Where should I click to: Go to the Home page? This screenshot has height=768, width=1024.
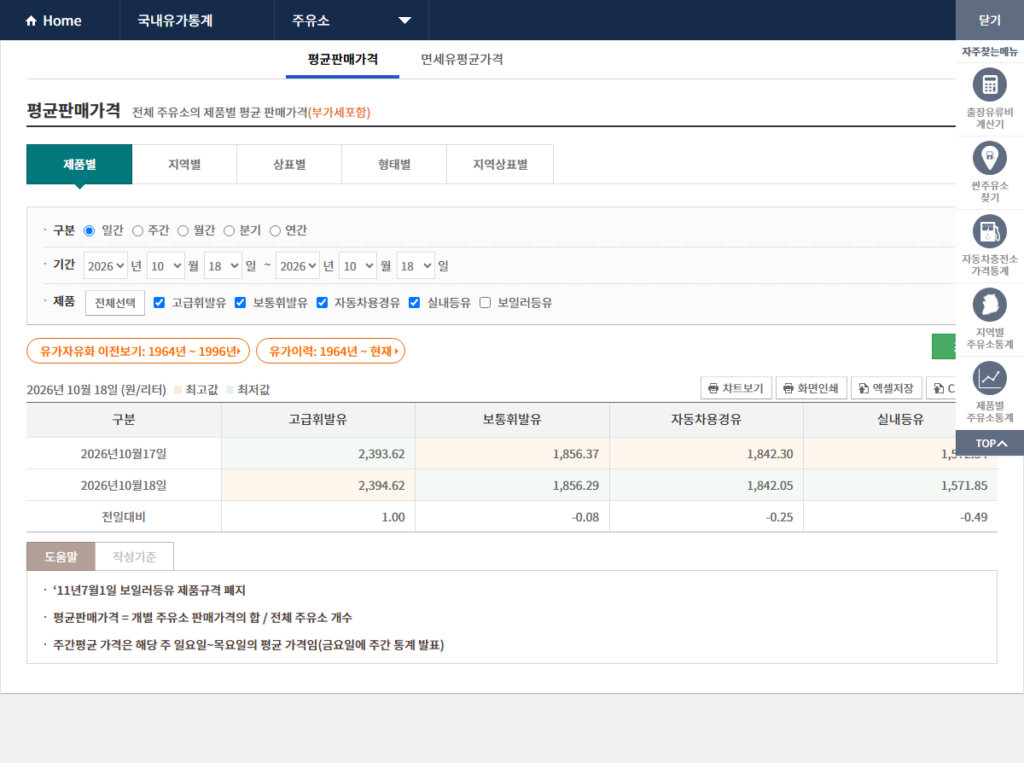[54, 21]
